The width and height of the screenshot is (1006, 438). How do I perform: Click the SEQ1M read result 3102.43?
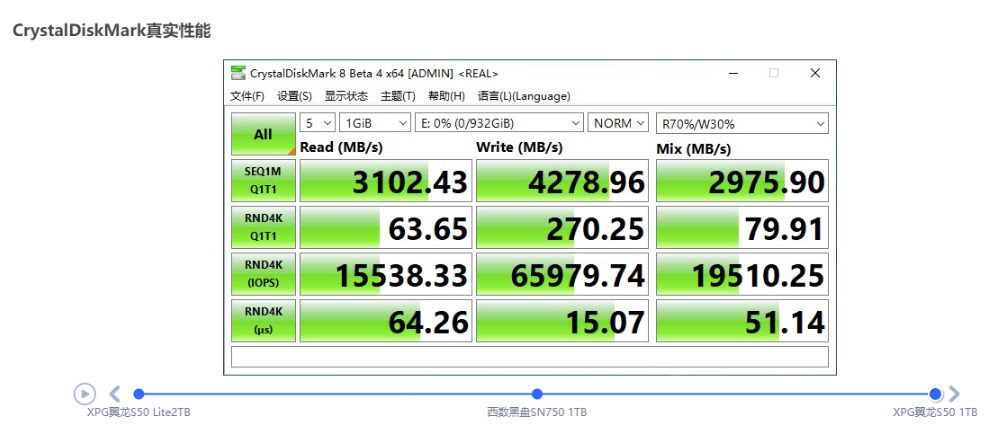[x=386, y=181]
